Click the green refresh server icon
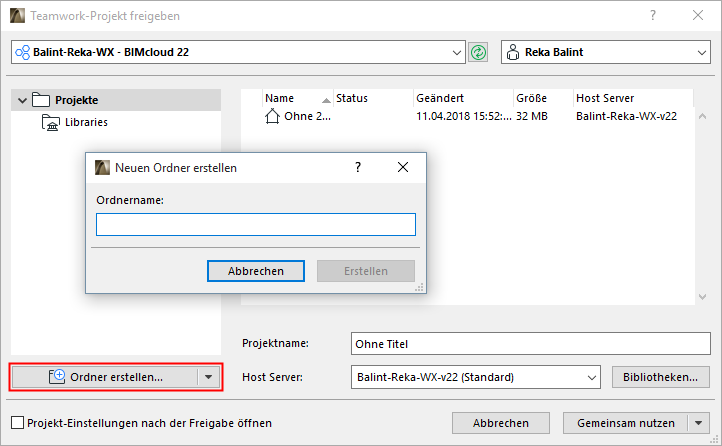This screenshot has height=446, width=722. 478,52
